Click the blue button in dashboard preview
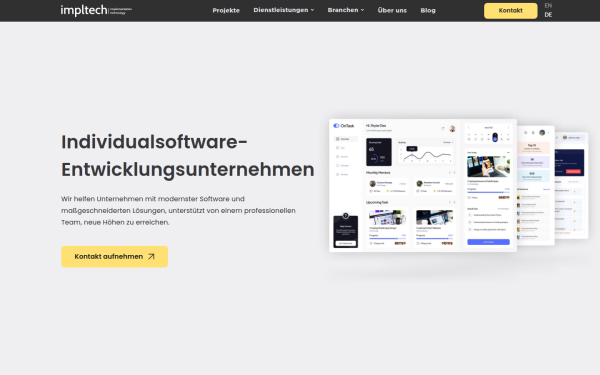 click(488, 242)
